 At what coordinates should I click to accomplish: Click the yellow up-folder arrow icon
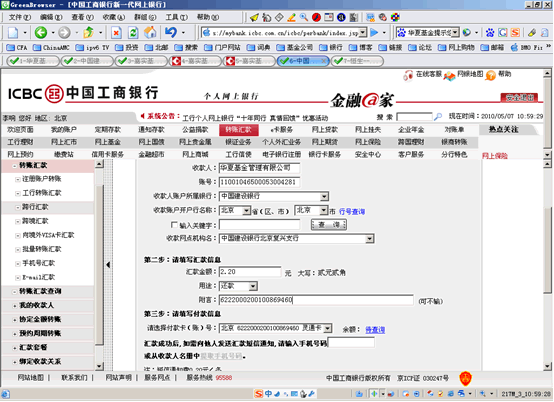[88, 33]
